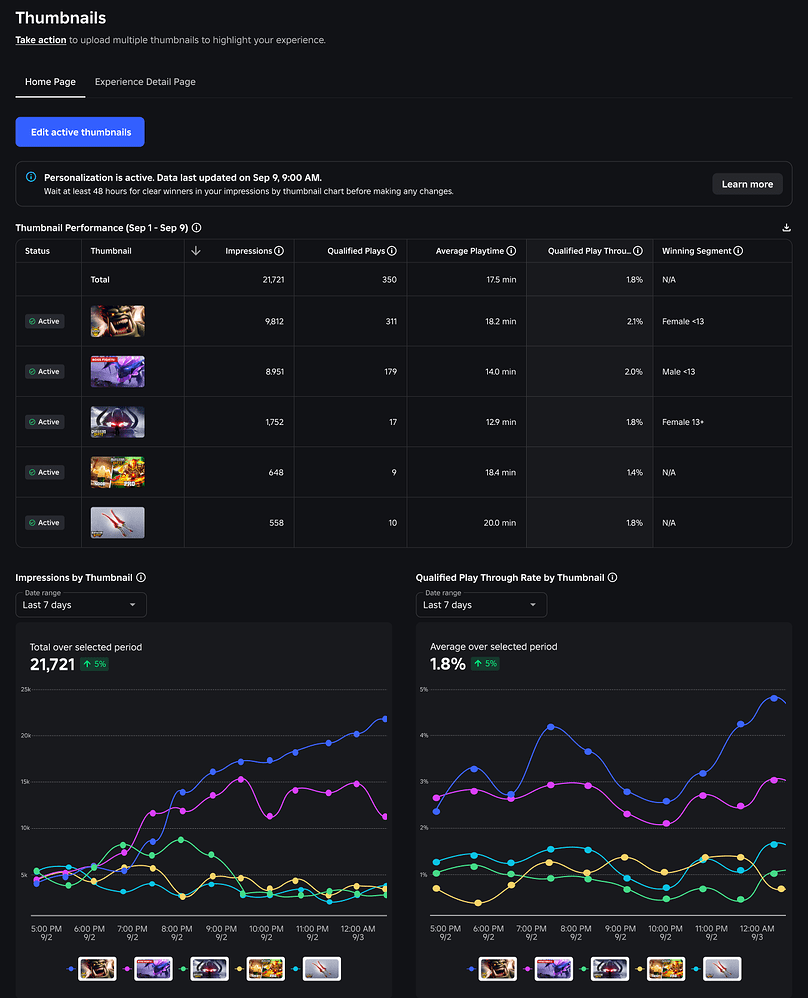Toggle magenta dragon series in Impressions chart legend

click(x=148, y=968)
